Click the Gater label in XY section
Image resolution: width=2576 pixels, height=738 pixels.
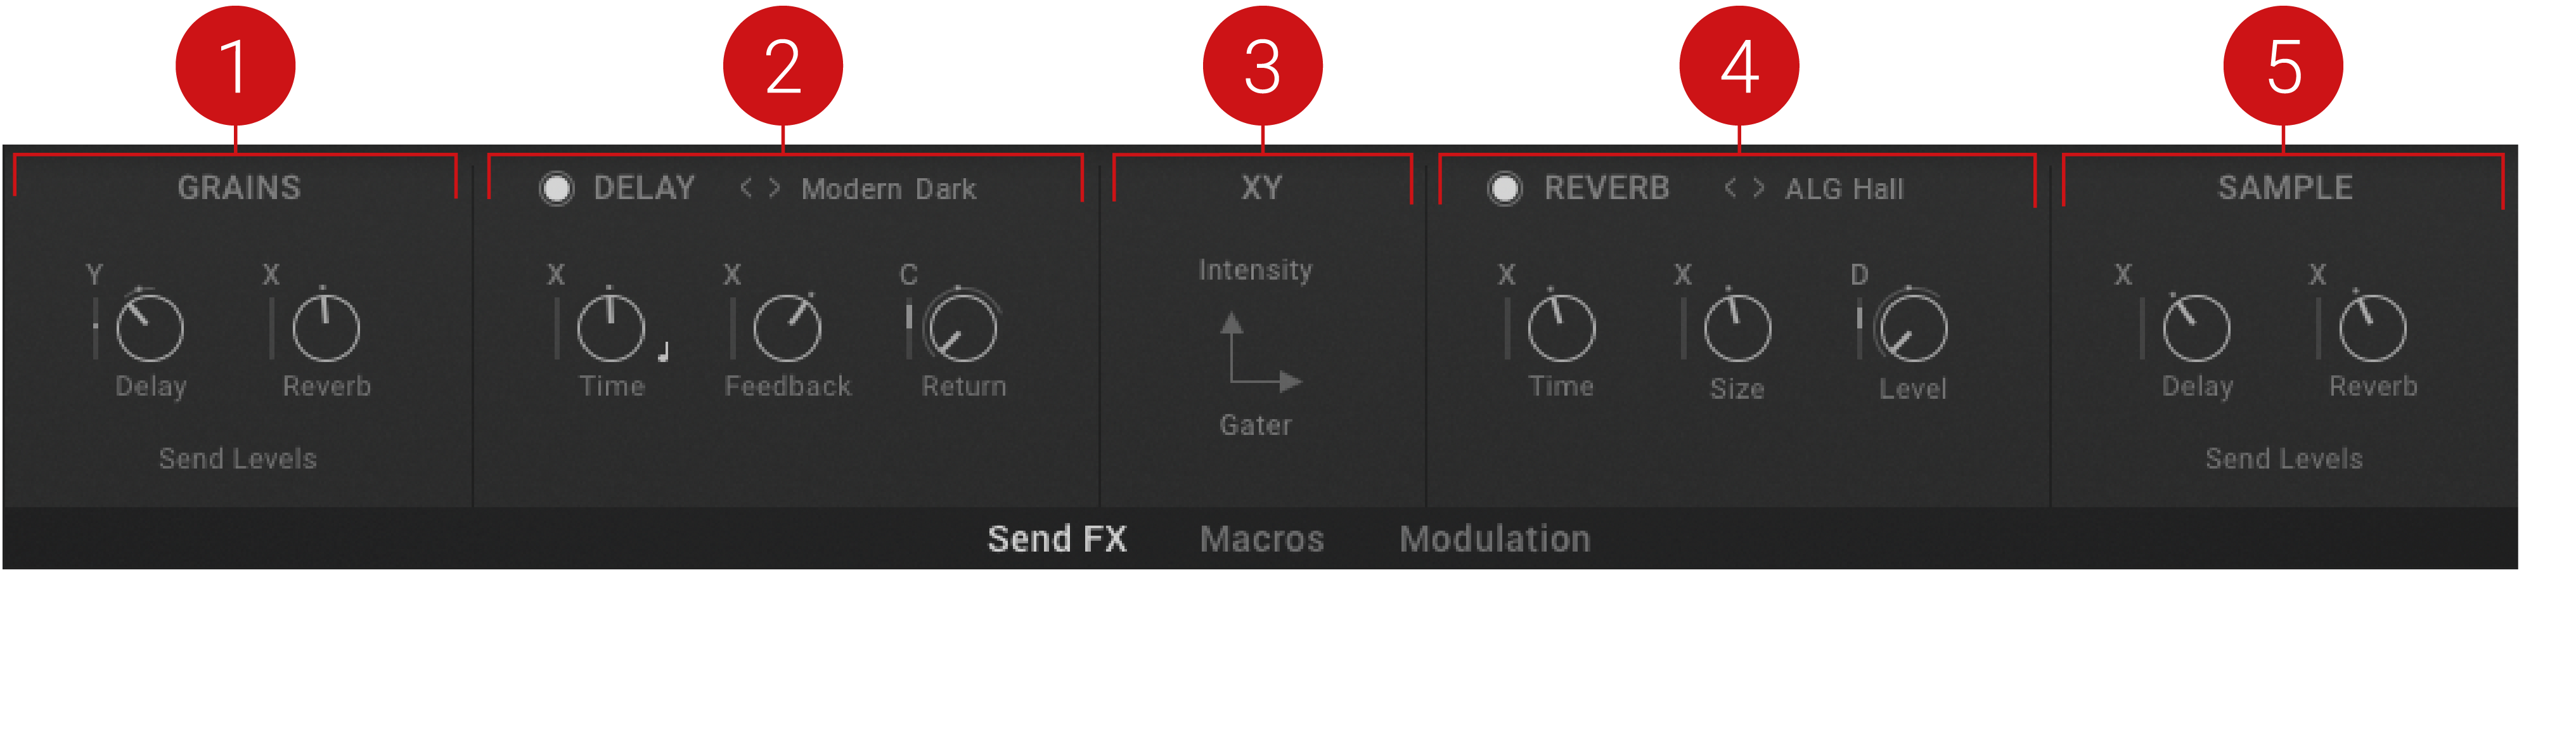[x=1255, y=425]
